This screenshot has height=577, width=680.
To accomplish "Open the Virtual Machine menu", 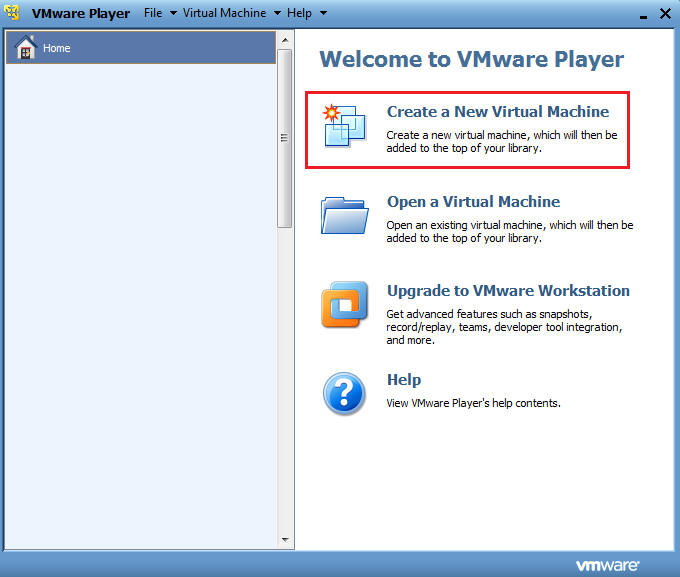I will [224, 13].
